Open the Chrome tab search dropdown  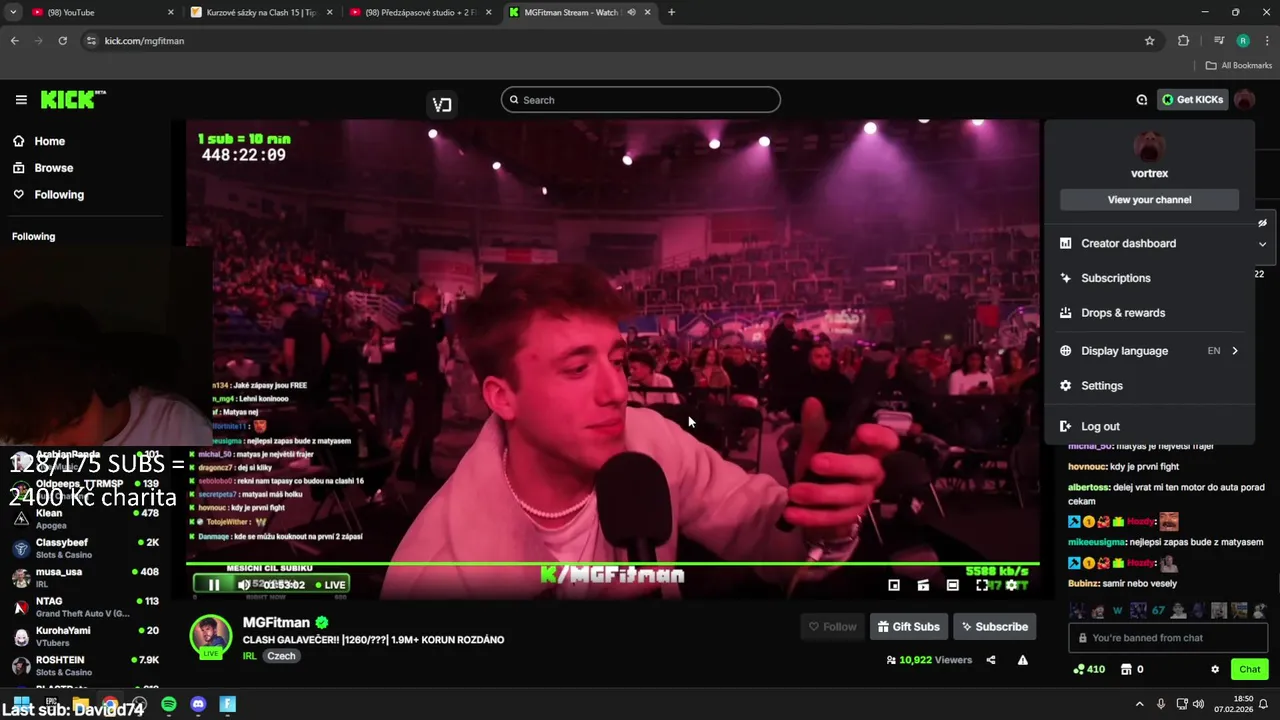pyautogui.click(x=13, y=12)
